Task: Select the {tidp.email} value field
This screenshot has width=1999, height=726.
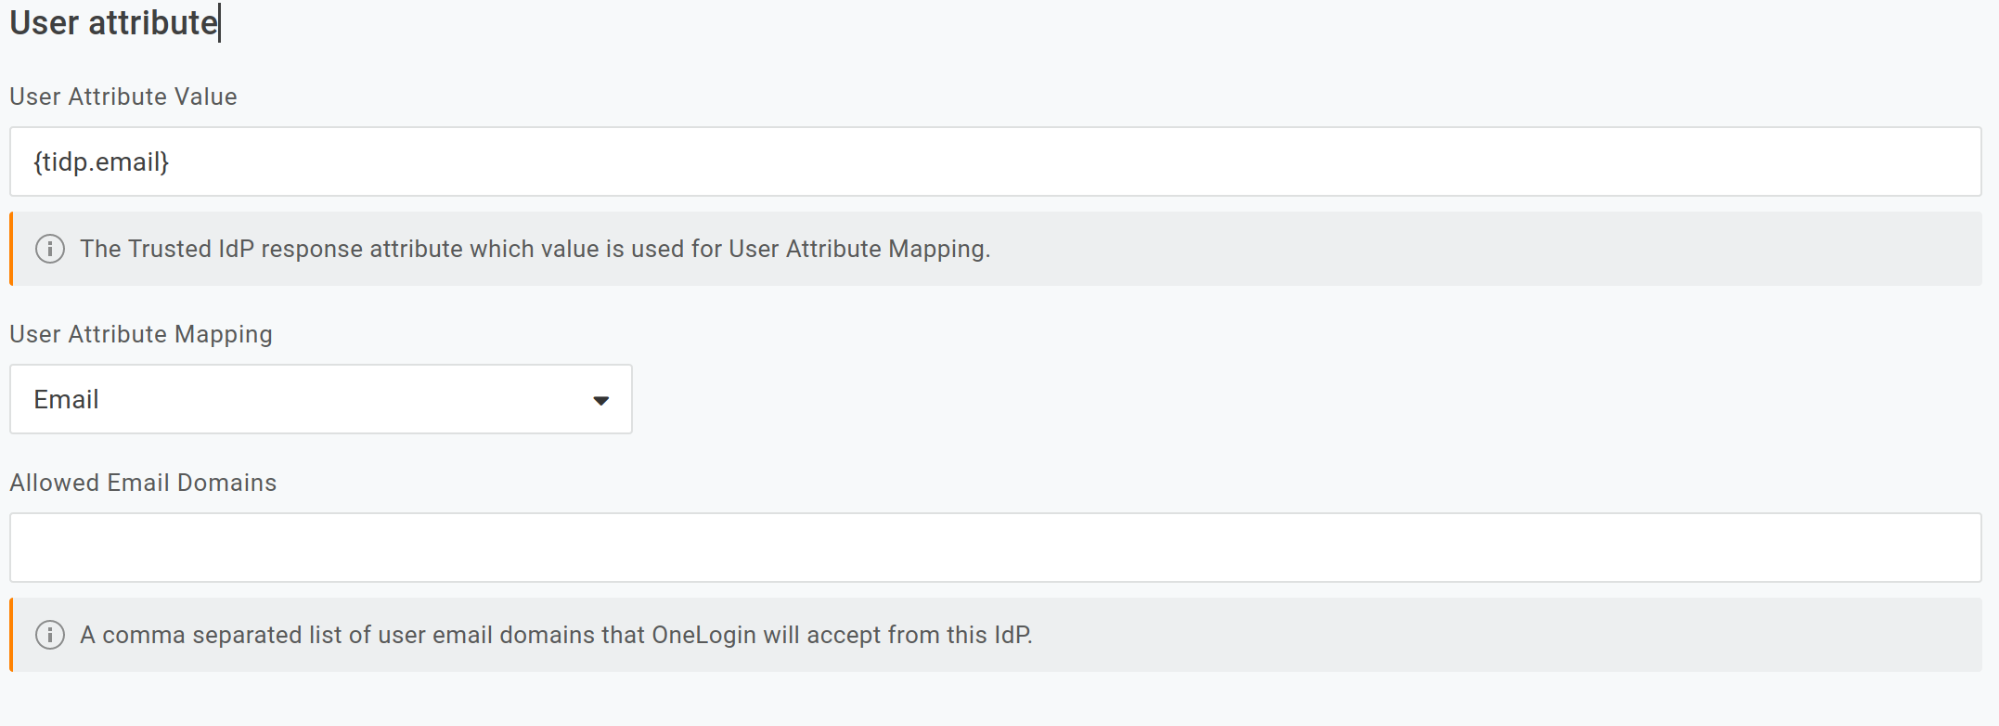Action: pos(990,161)
